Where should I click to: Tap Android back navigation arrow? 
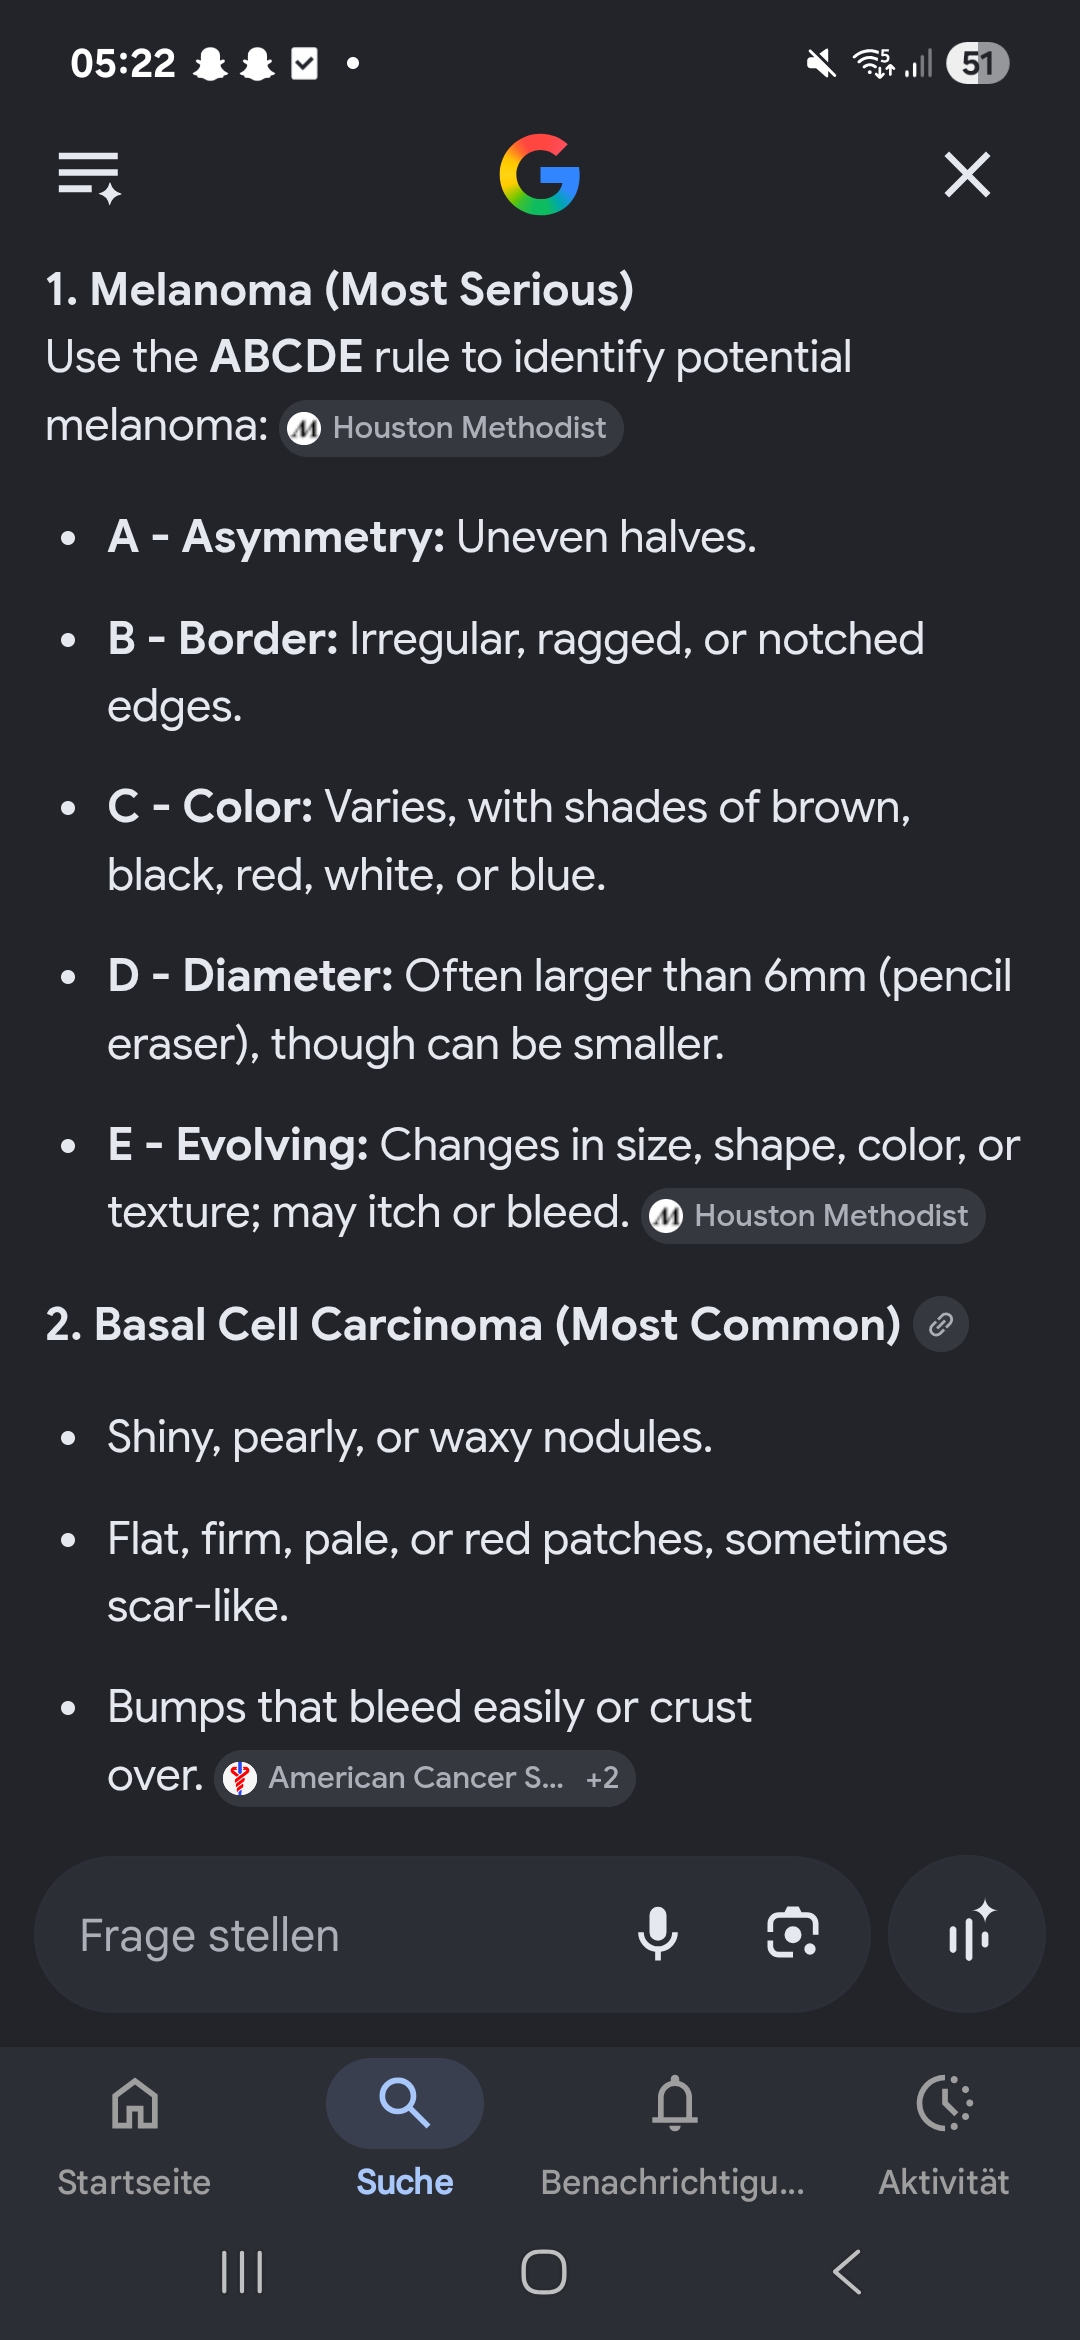(x=846, y=2272)
